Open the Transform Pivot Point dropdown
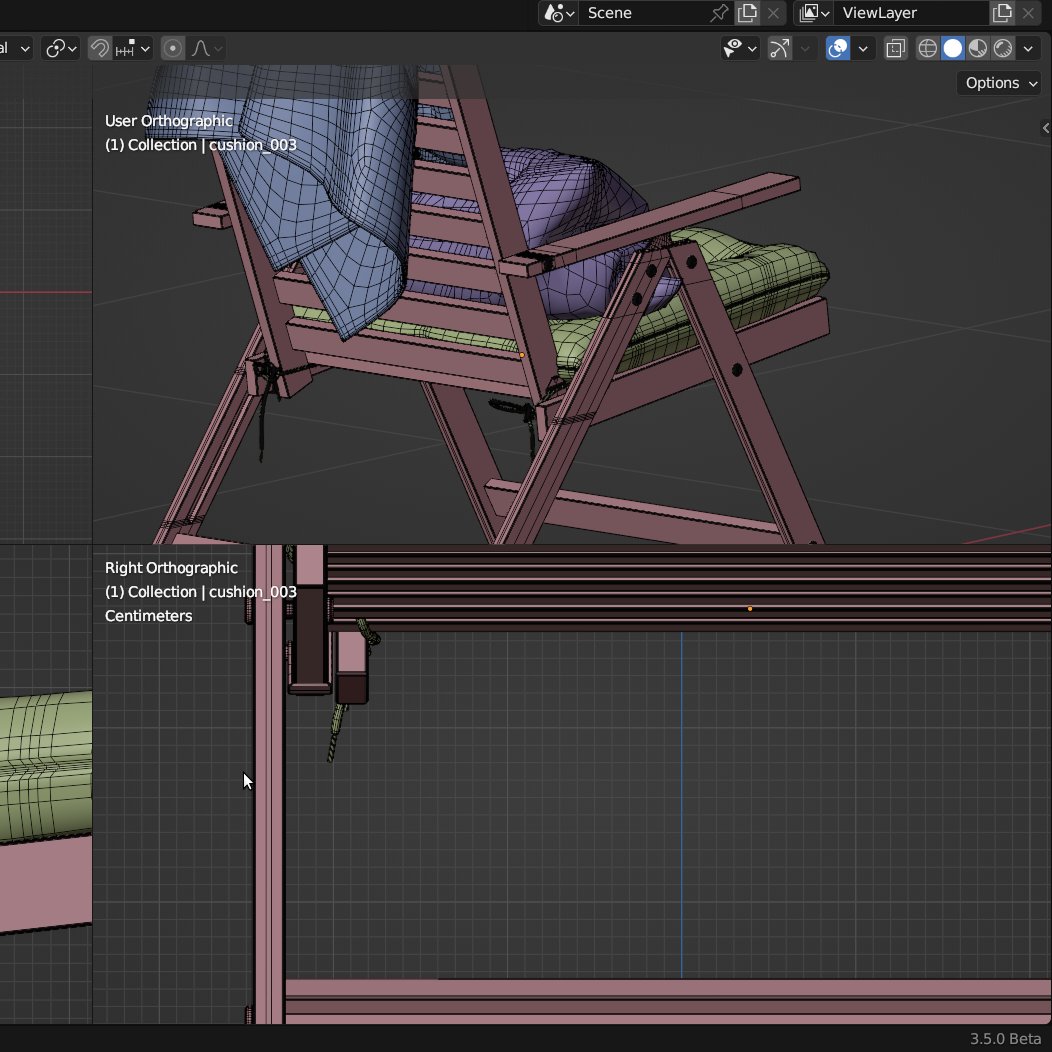The image size is (1052, 1052). click(x=60, y=47)
